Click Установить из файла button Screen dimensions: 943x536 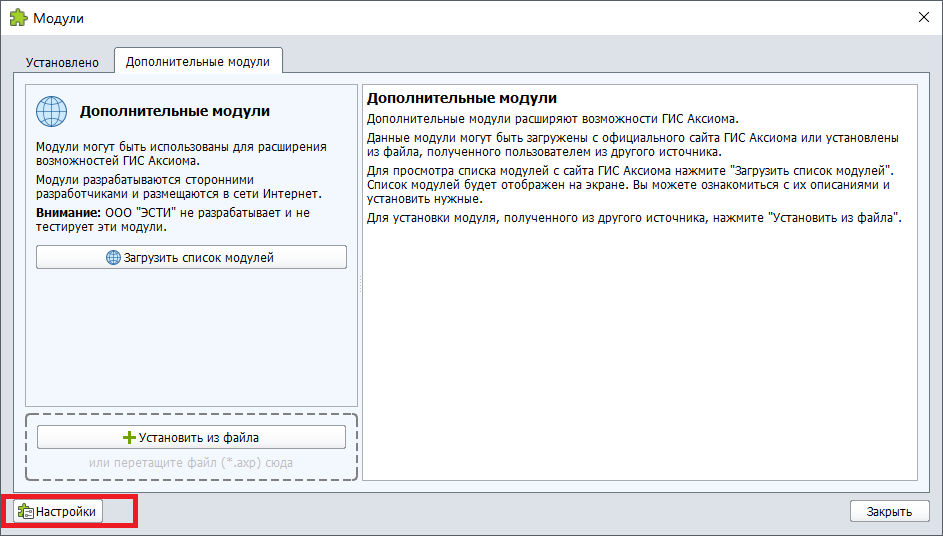tap(191, 437)
